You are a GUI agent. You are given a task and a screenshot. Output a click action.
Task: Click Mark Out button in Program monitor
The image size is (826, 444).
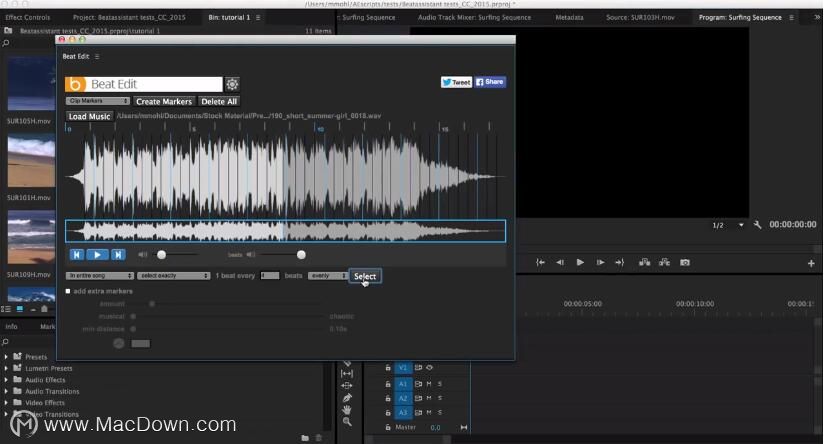point(620,262)
